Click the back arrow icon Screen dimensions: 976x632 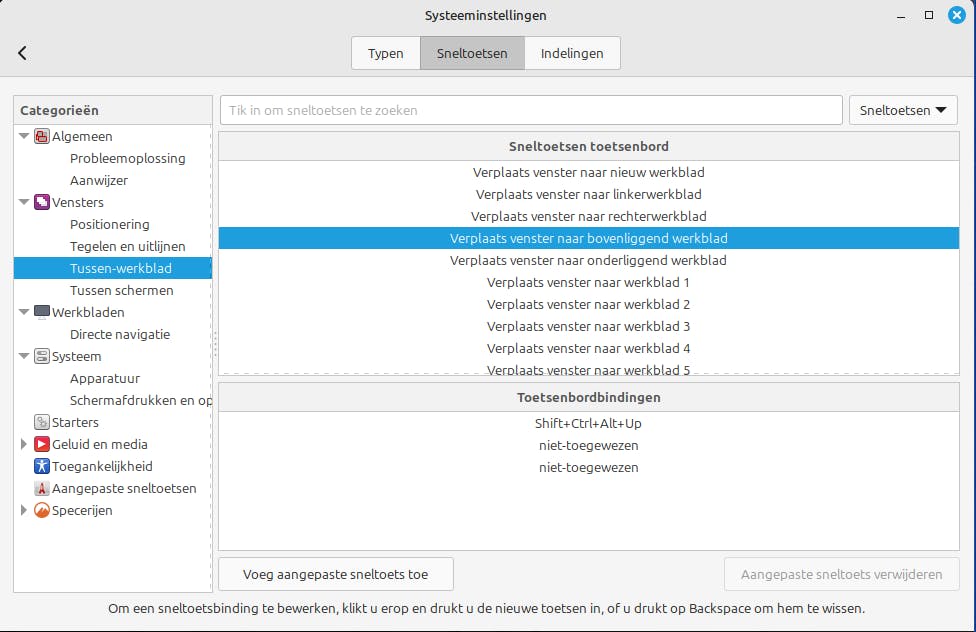[22, 53]
